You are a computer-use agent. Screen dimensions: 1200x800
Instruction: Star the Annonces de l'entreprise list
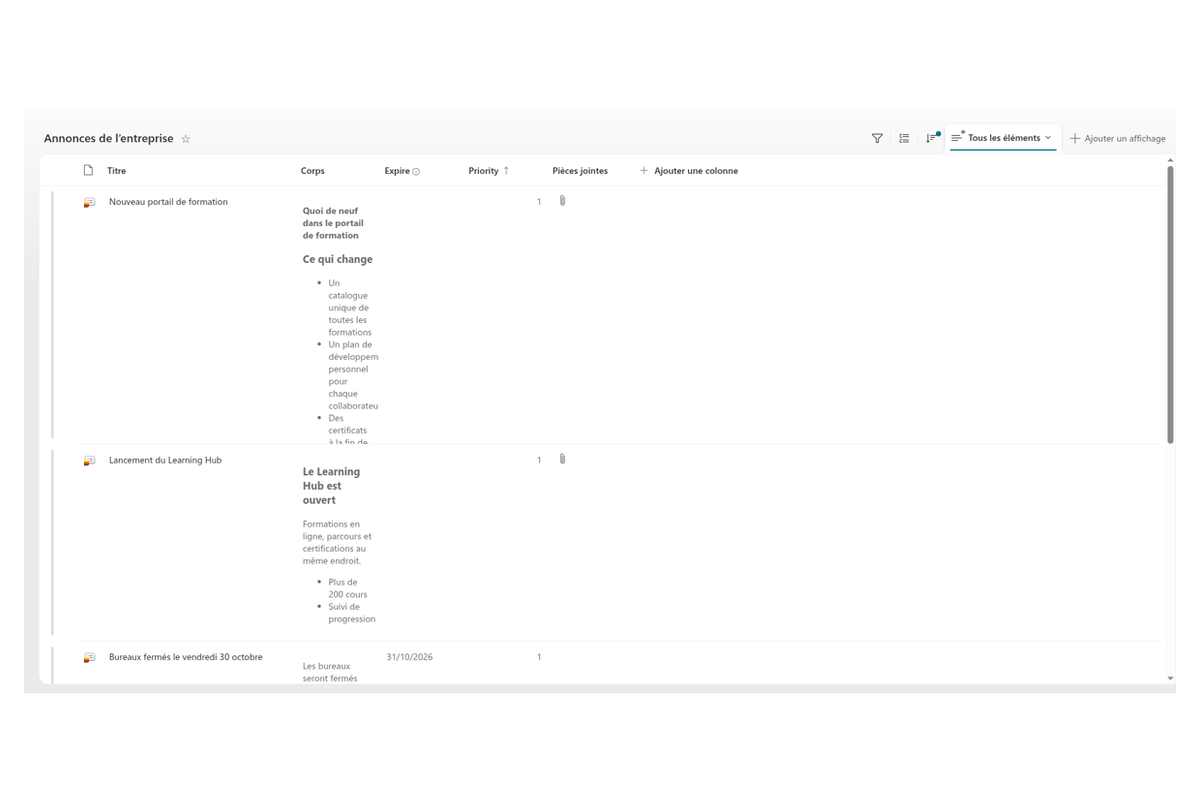[x=186, y=139]
